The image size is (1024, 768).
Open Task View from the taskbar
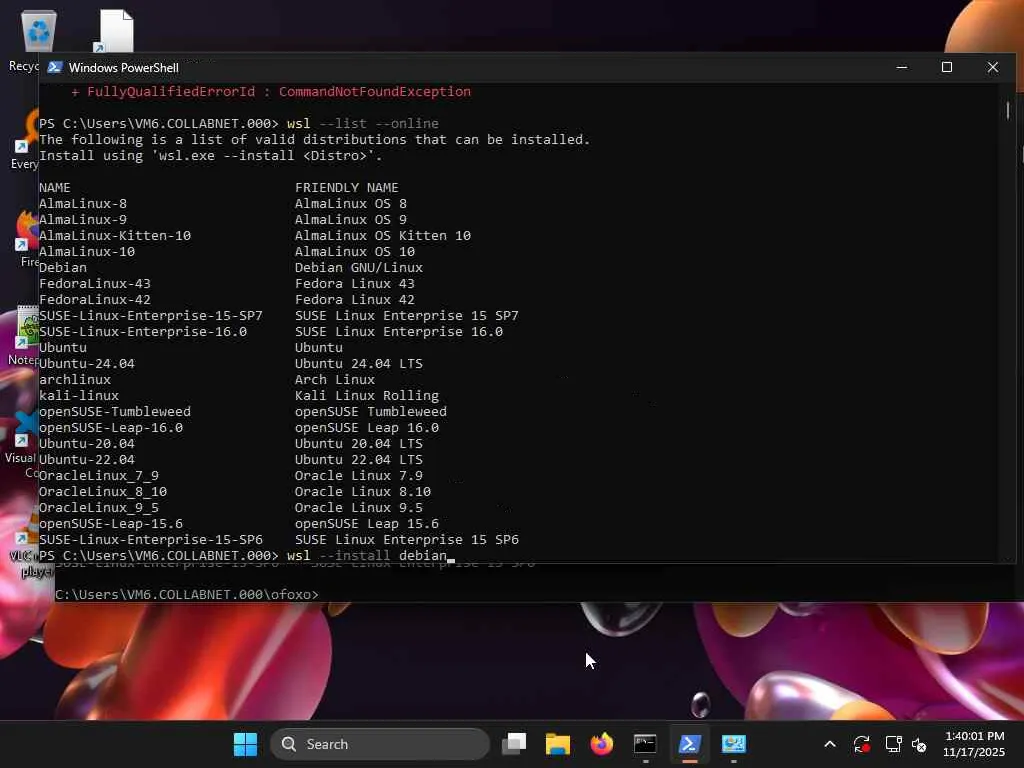[514, 744]
